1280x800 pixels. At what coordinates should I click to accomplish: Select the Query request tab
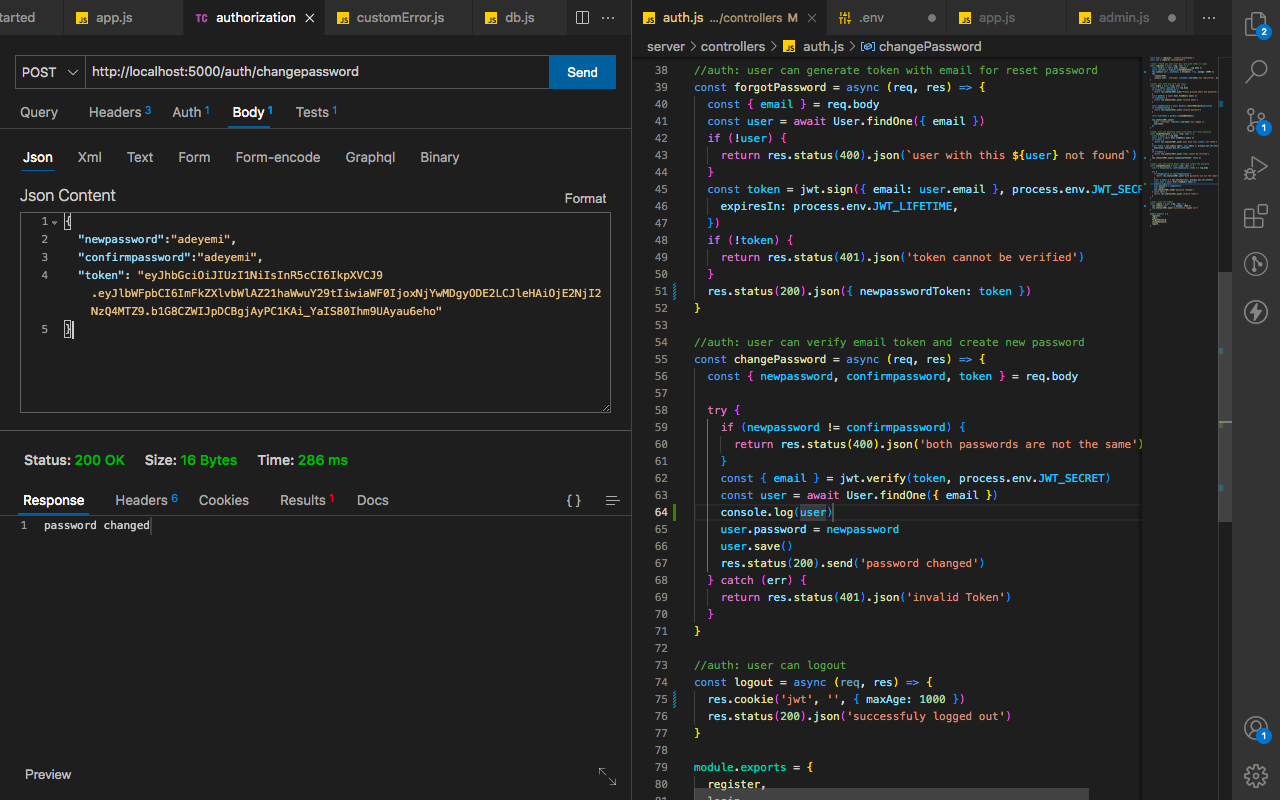[39, 112]
